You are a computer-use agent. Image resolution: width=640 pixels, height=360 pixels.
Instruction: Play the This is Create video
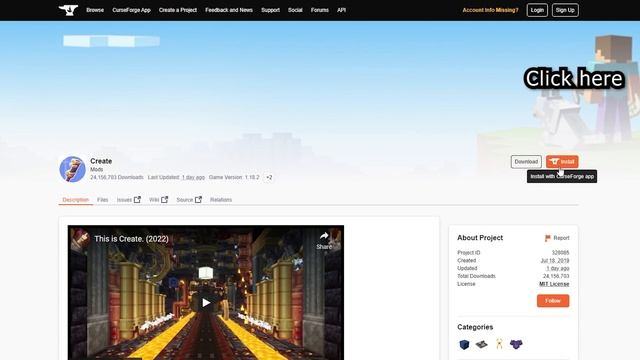[206, 302]
